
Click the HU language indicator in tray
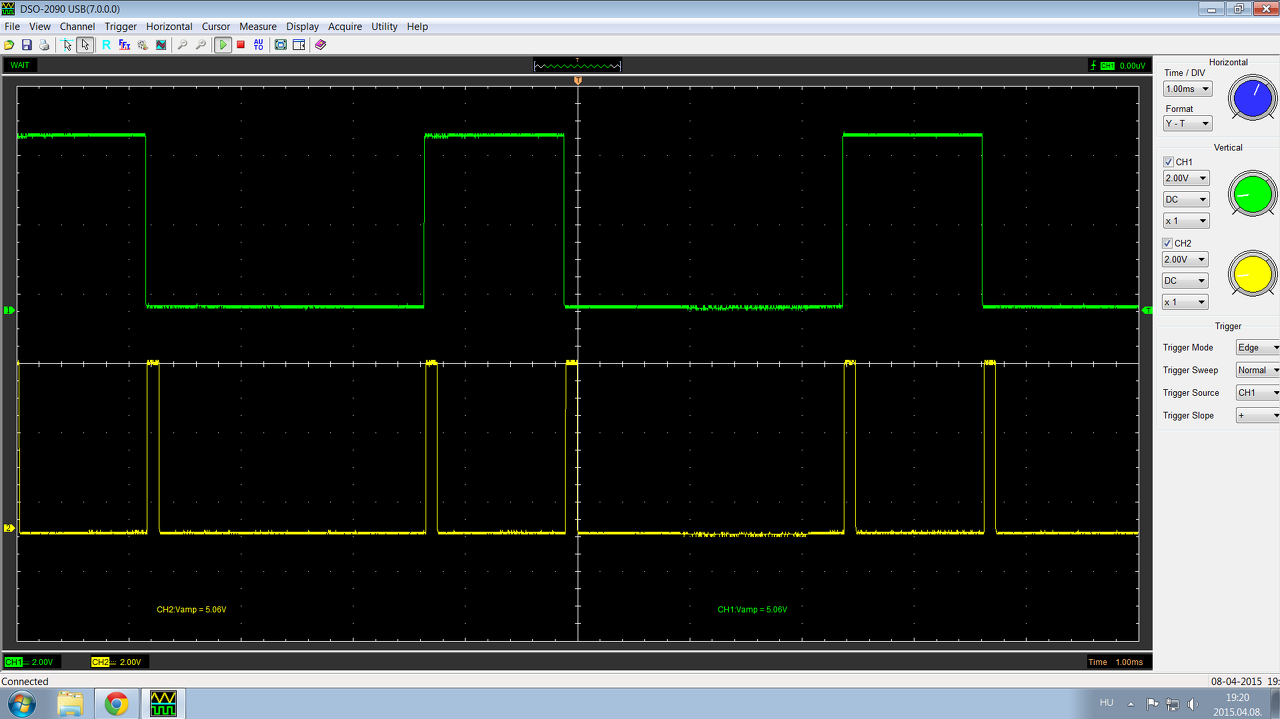pyautogui.click(x=1107, y=703)
